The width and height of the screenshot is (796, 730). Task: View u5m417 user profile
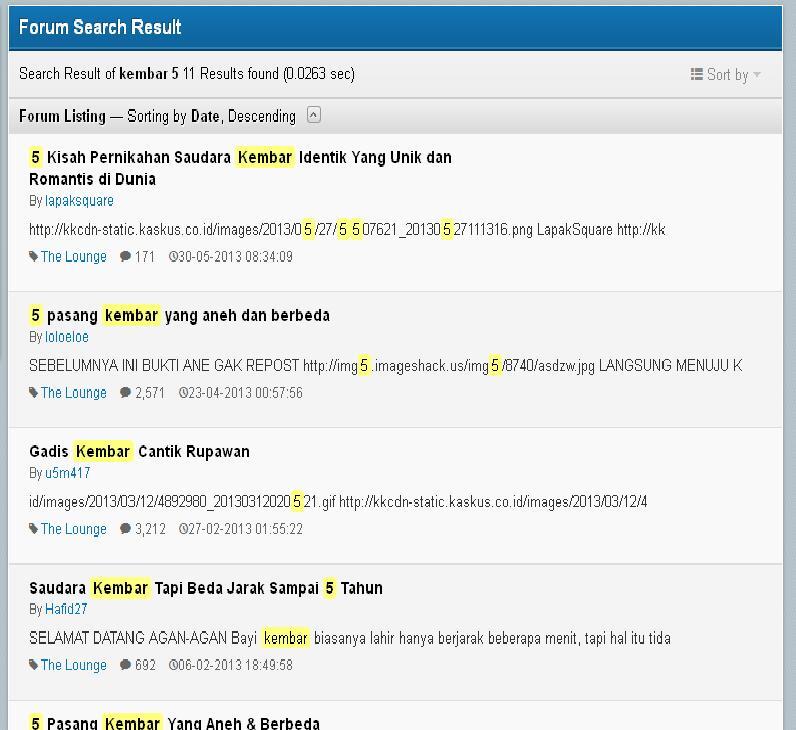(x=67, y=473)
